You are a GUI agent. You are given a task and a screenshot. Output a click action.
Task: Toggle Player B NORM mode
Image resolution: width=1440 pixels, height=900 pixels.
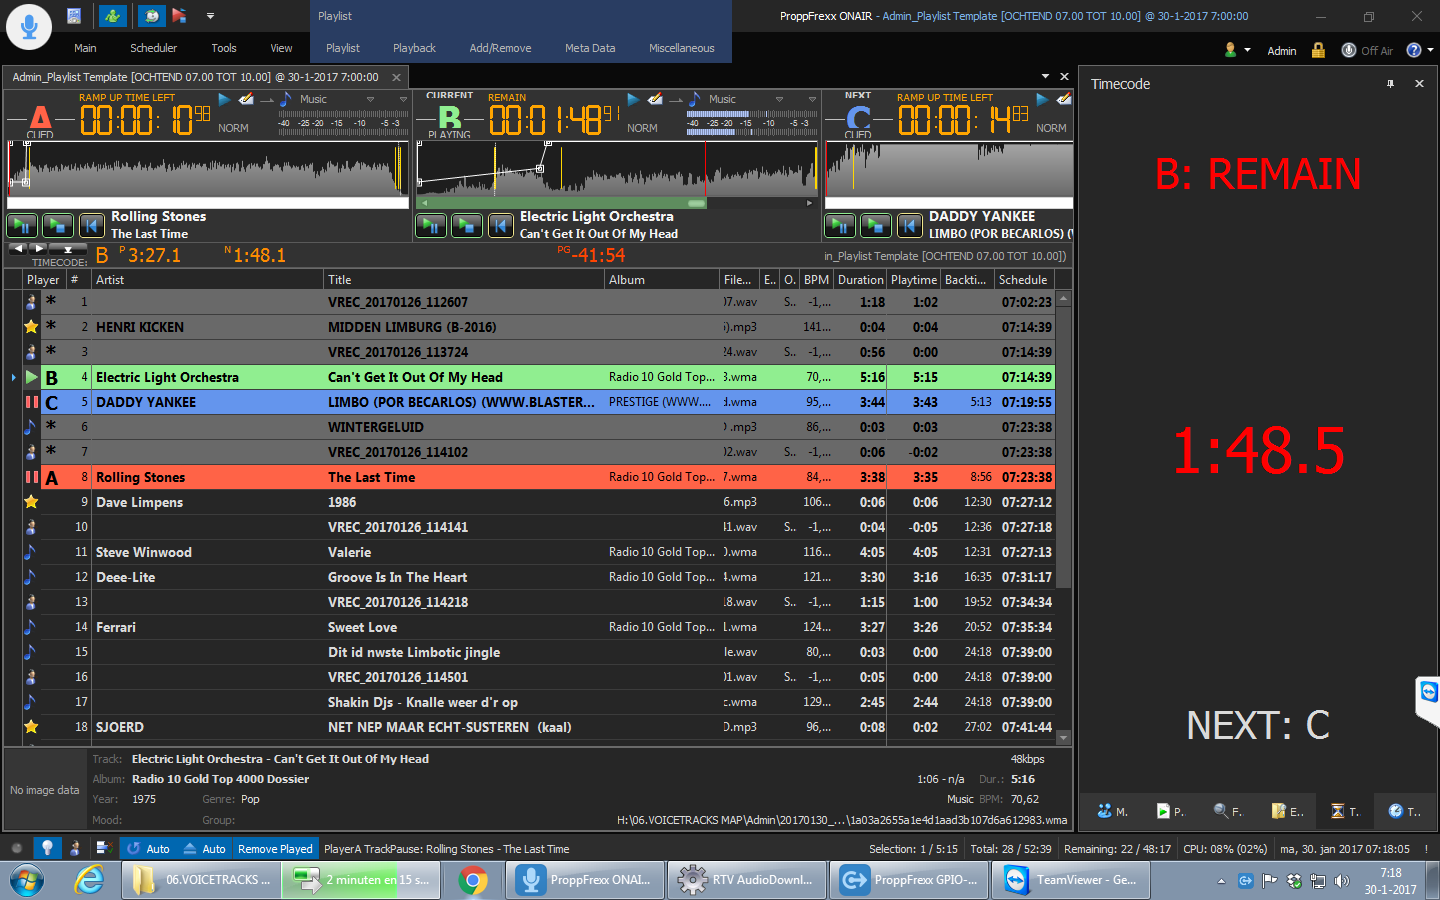coord(642,128)
